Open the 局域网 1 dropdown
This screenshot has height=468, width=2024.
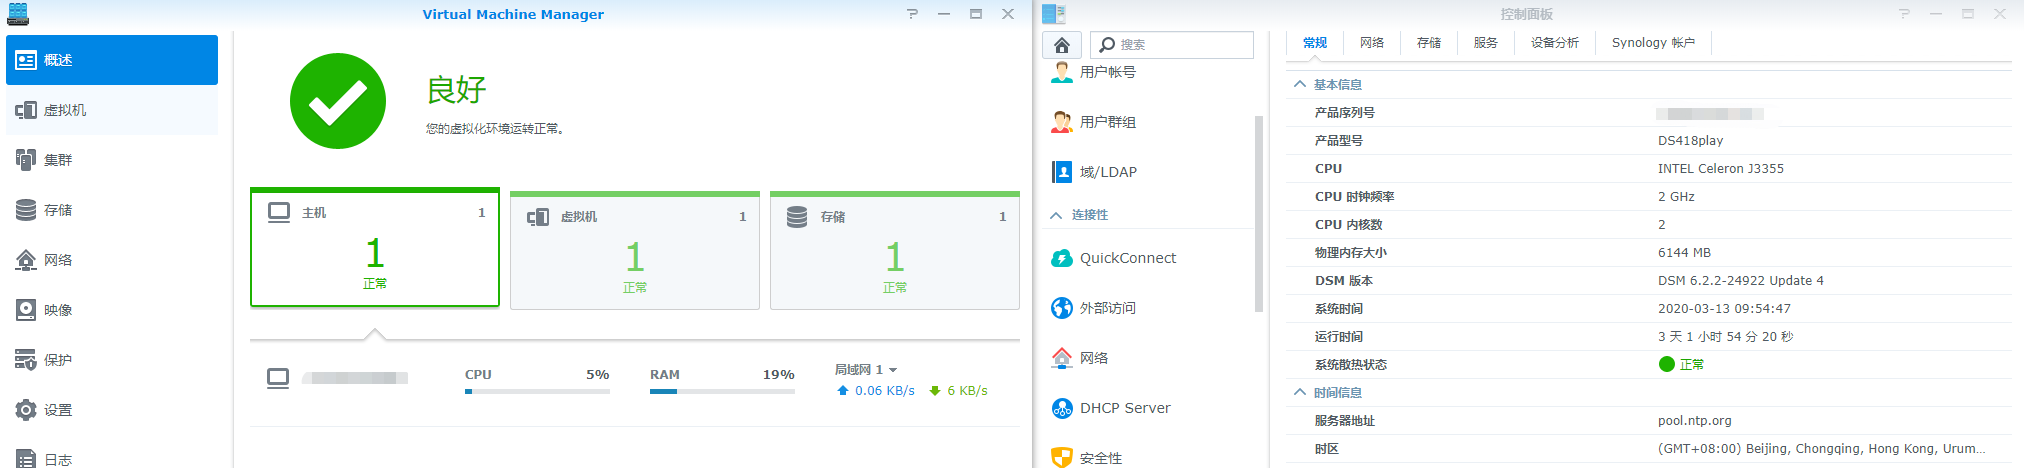point(866,370)
